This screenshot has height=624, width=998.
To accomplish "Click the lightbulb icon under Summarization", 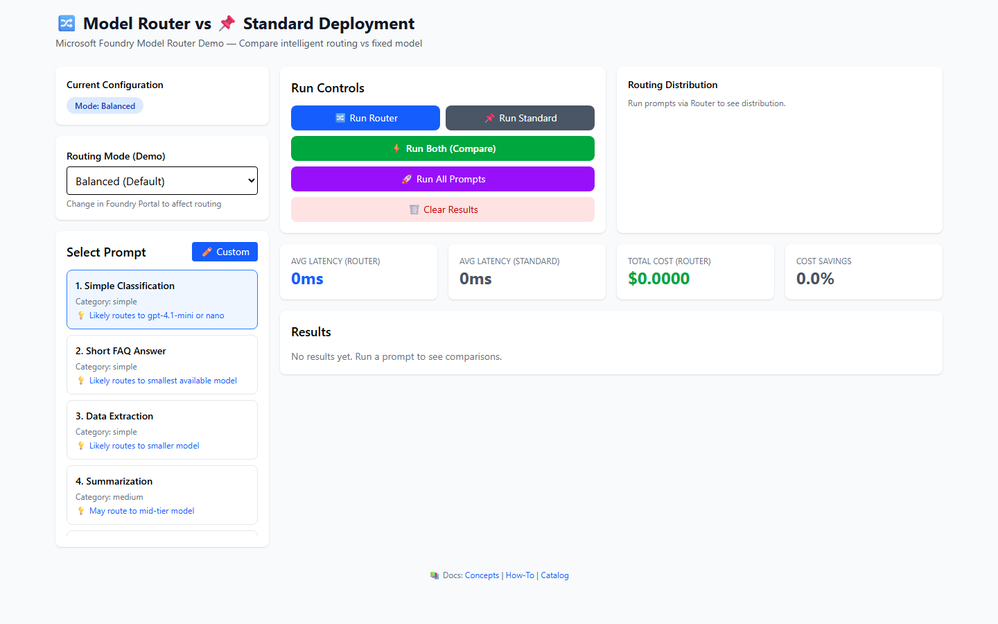I will click(81, 511).
